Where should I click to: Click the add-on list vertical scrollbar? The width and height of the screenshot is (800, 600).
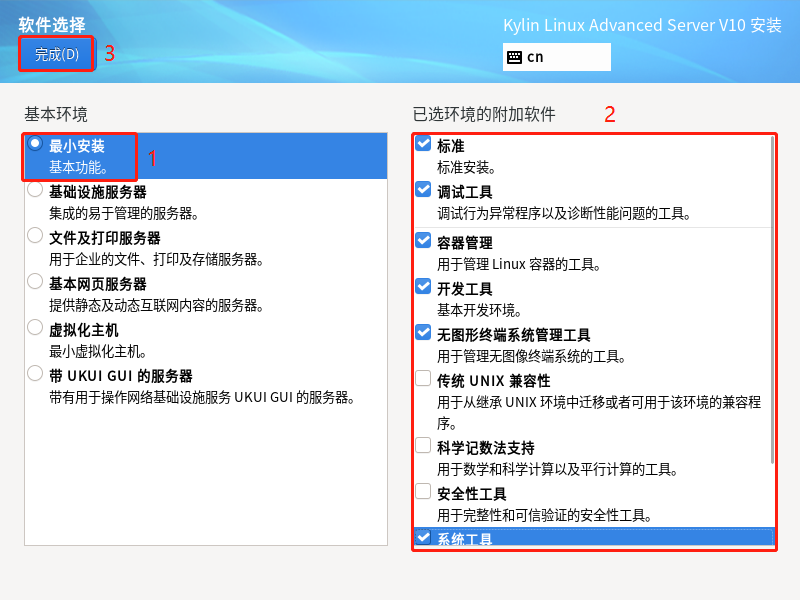tap(772, 300)
